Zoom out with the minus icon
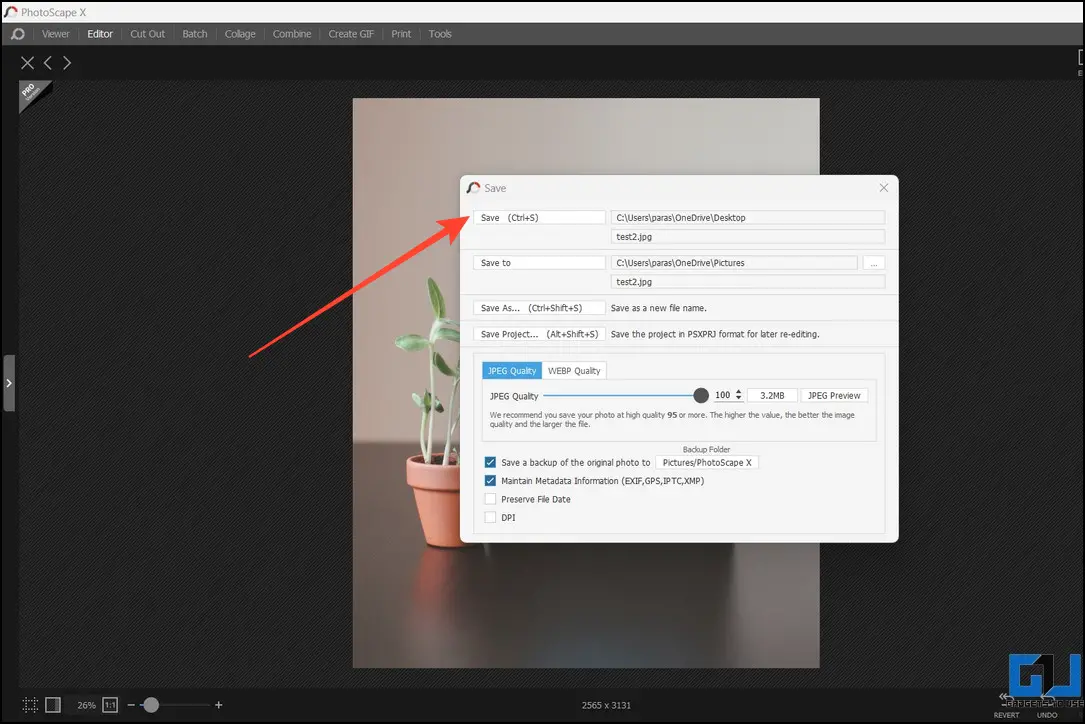The image size is (1085, 724). click(131, 705)
